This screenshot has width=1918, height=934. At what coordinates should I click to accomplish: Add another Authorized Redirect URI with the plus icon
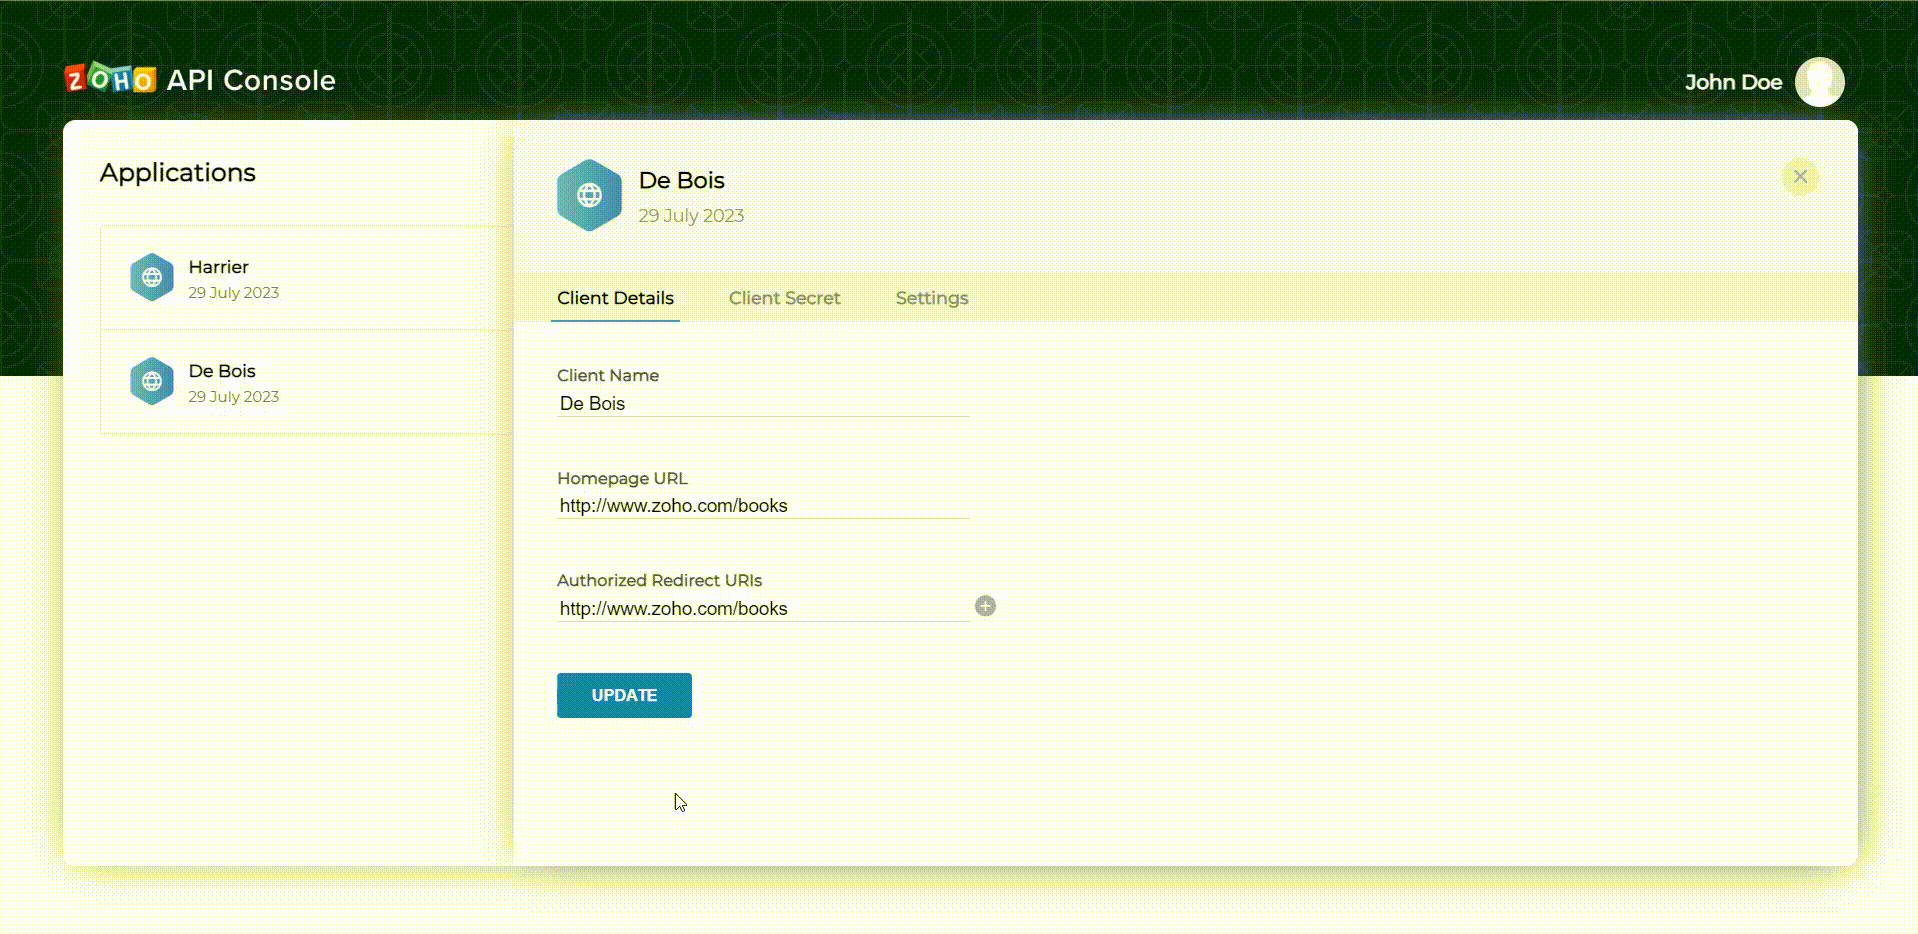click(985, 607)
